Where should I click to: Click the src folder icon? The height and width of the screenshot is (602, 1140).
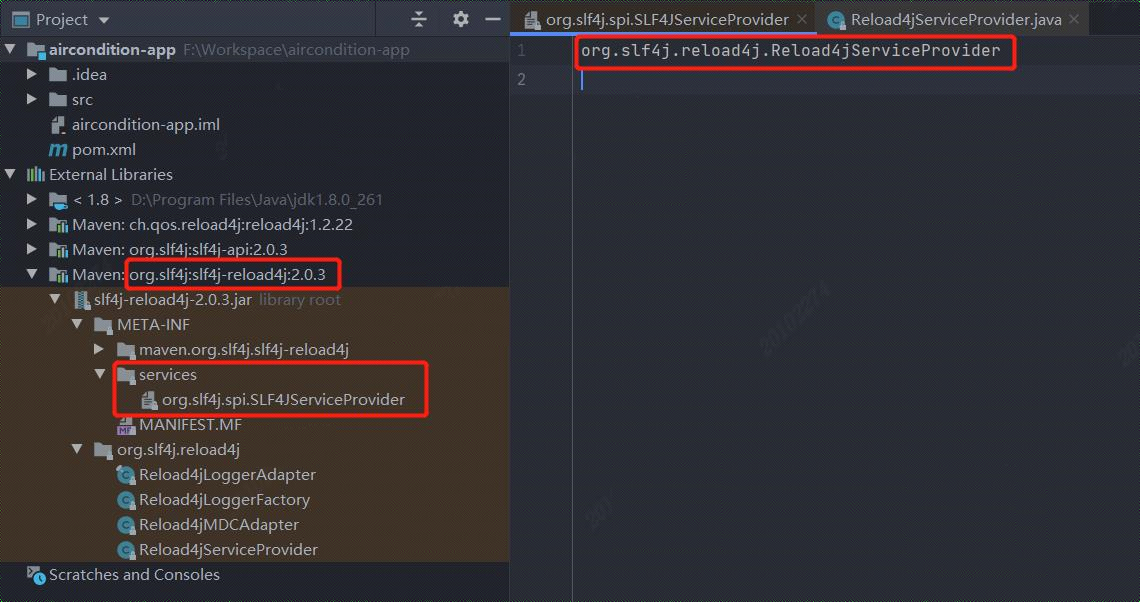[58, 100]
